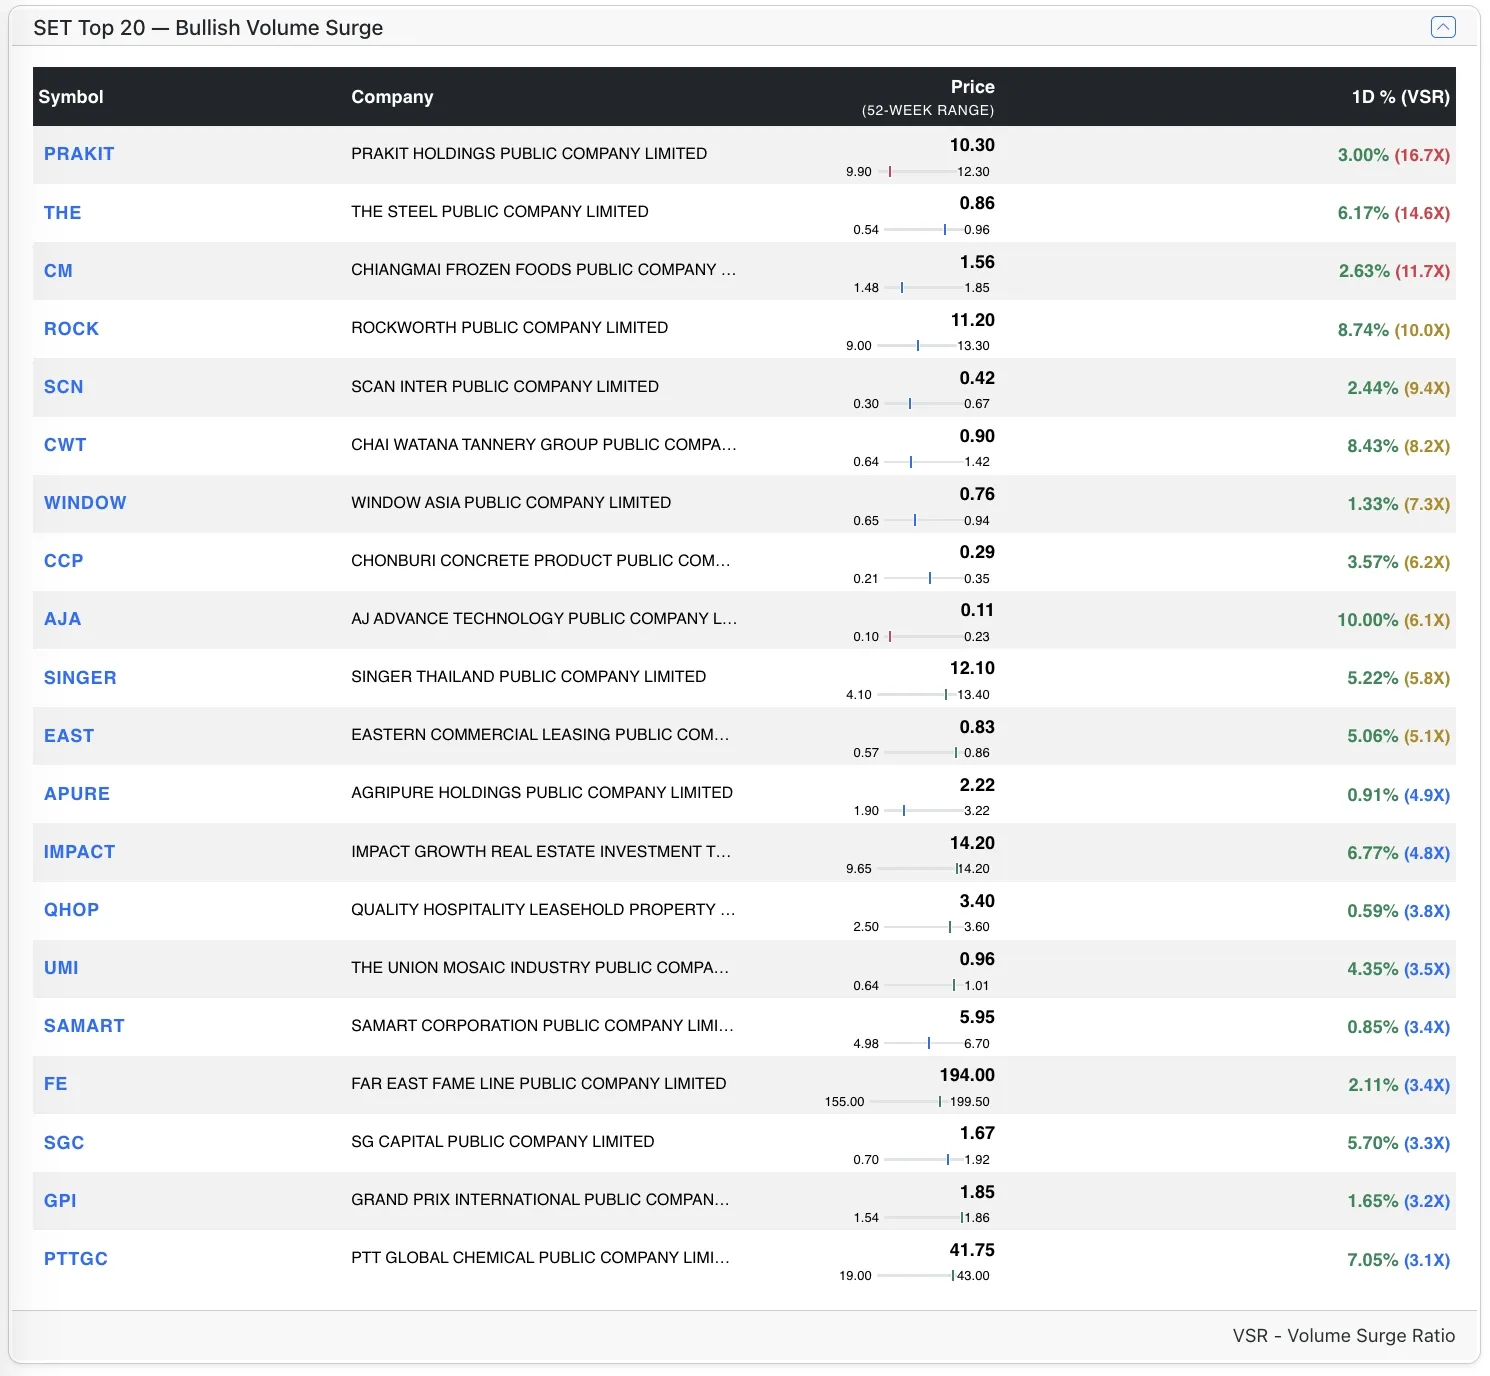Sort by Price column header
This screenshot has height=1376, width=1490.
pyautogui.click(x=972, y=87)
